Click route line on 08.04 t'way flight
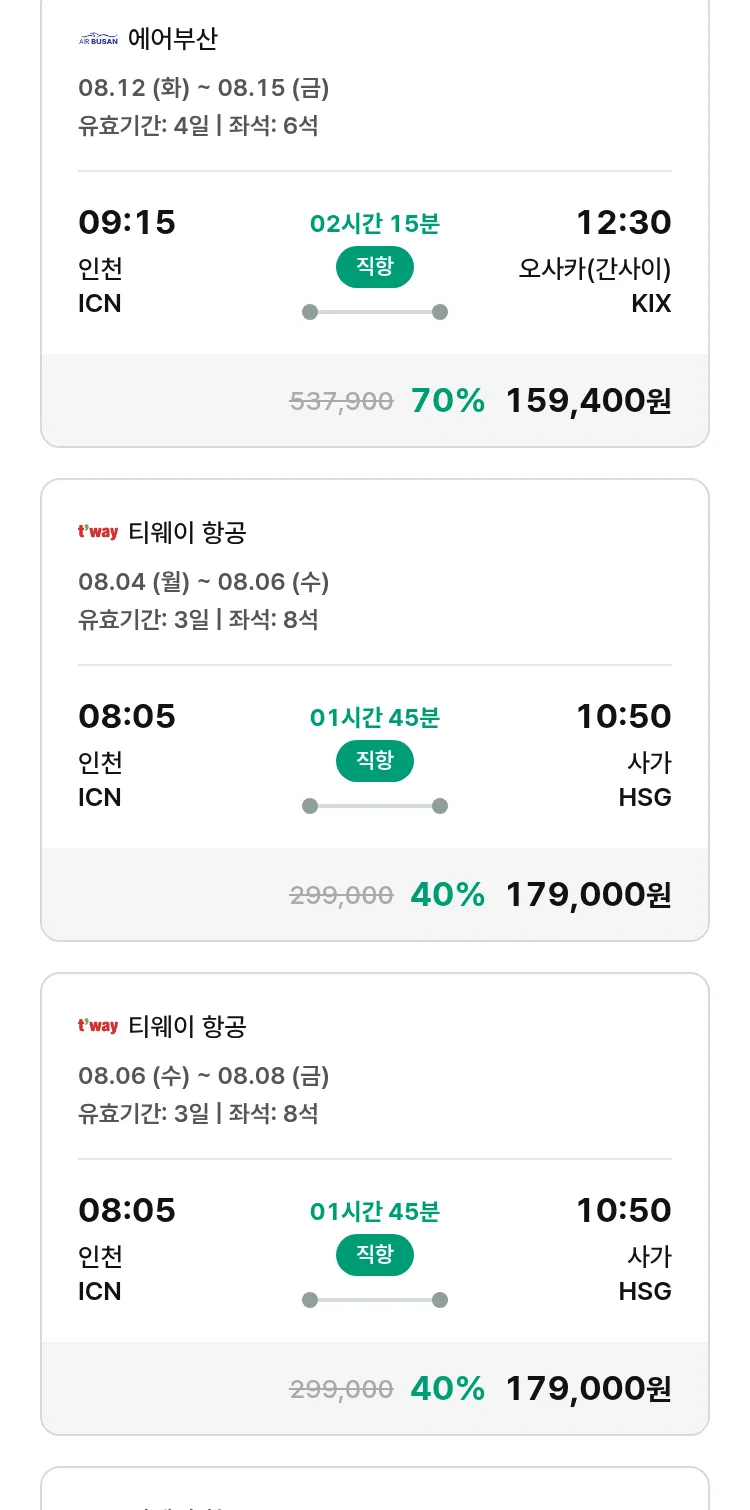Screen dimensions: 750x1510 (375, 806)
